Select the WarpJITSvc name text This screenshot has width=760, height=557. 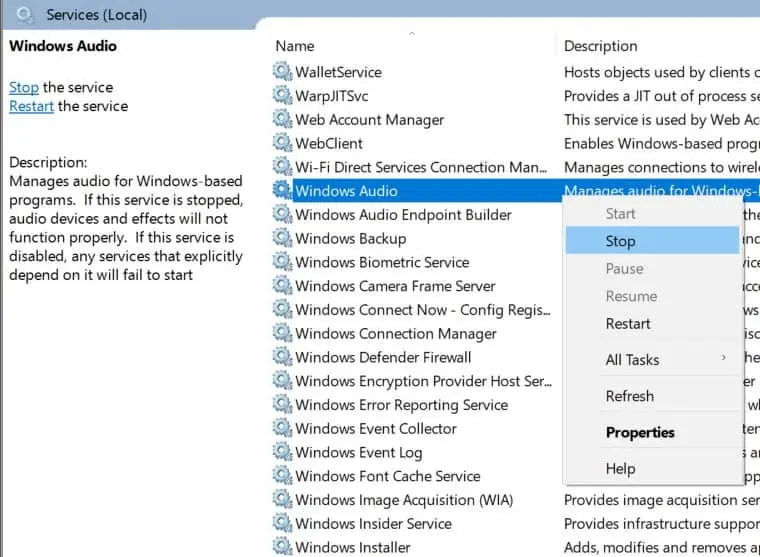click(332, 96)
